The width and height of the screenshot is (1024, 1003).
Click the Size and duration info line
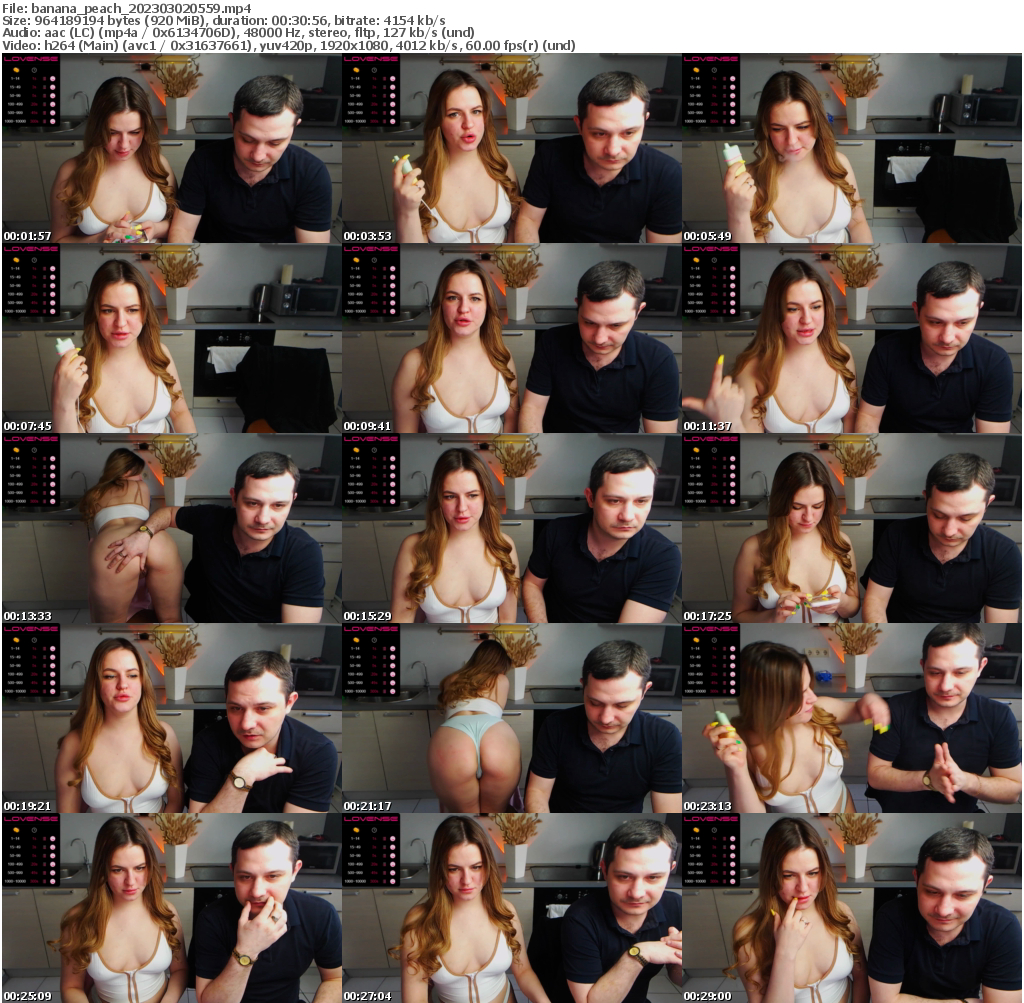tap(223, 20)
